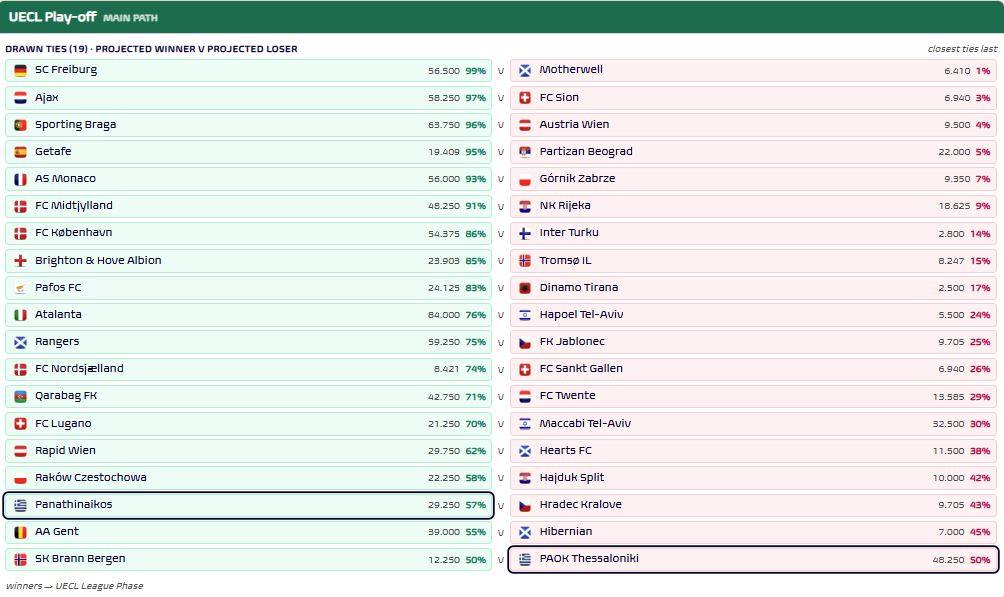
Task: Click the Czech flag beside FK Jablonec
Action: (525, 342)
